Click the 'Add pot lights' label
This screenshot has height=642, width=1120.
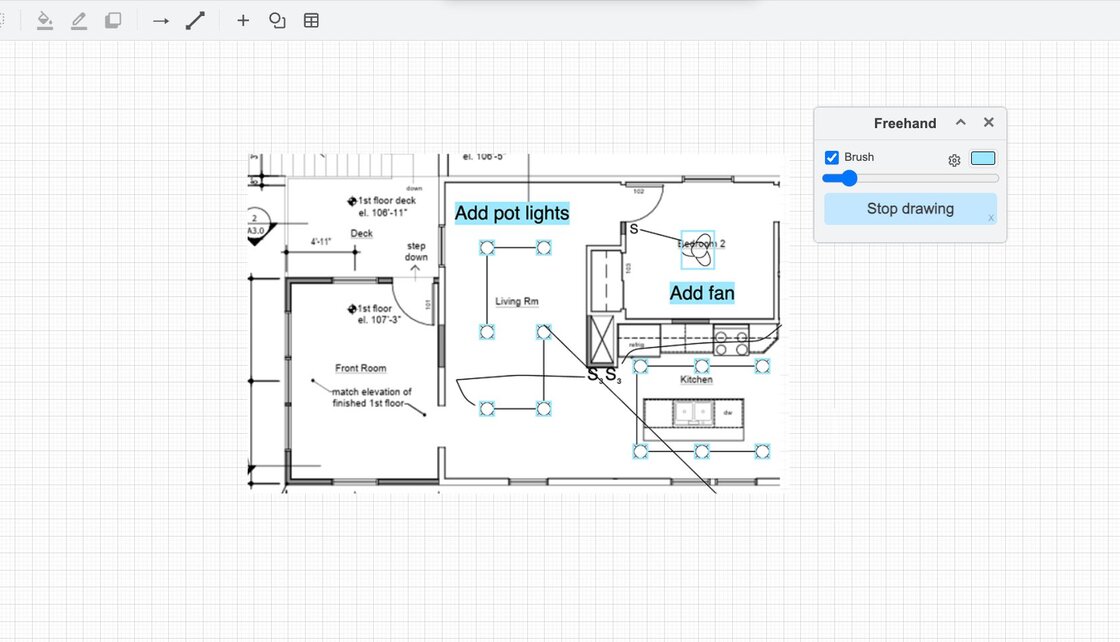(512, 213)
